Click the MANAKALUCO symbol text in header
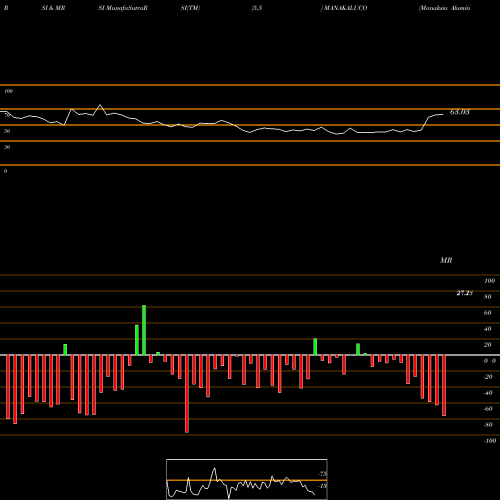The image size is (500, 500). pos(344,8)
